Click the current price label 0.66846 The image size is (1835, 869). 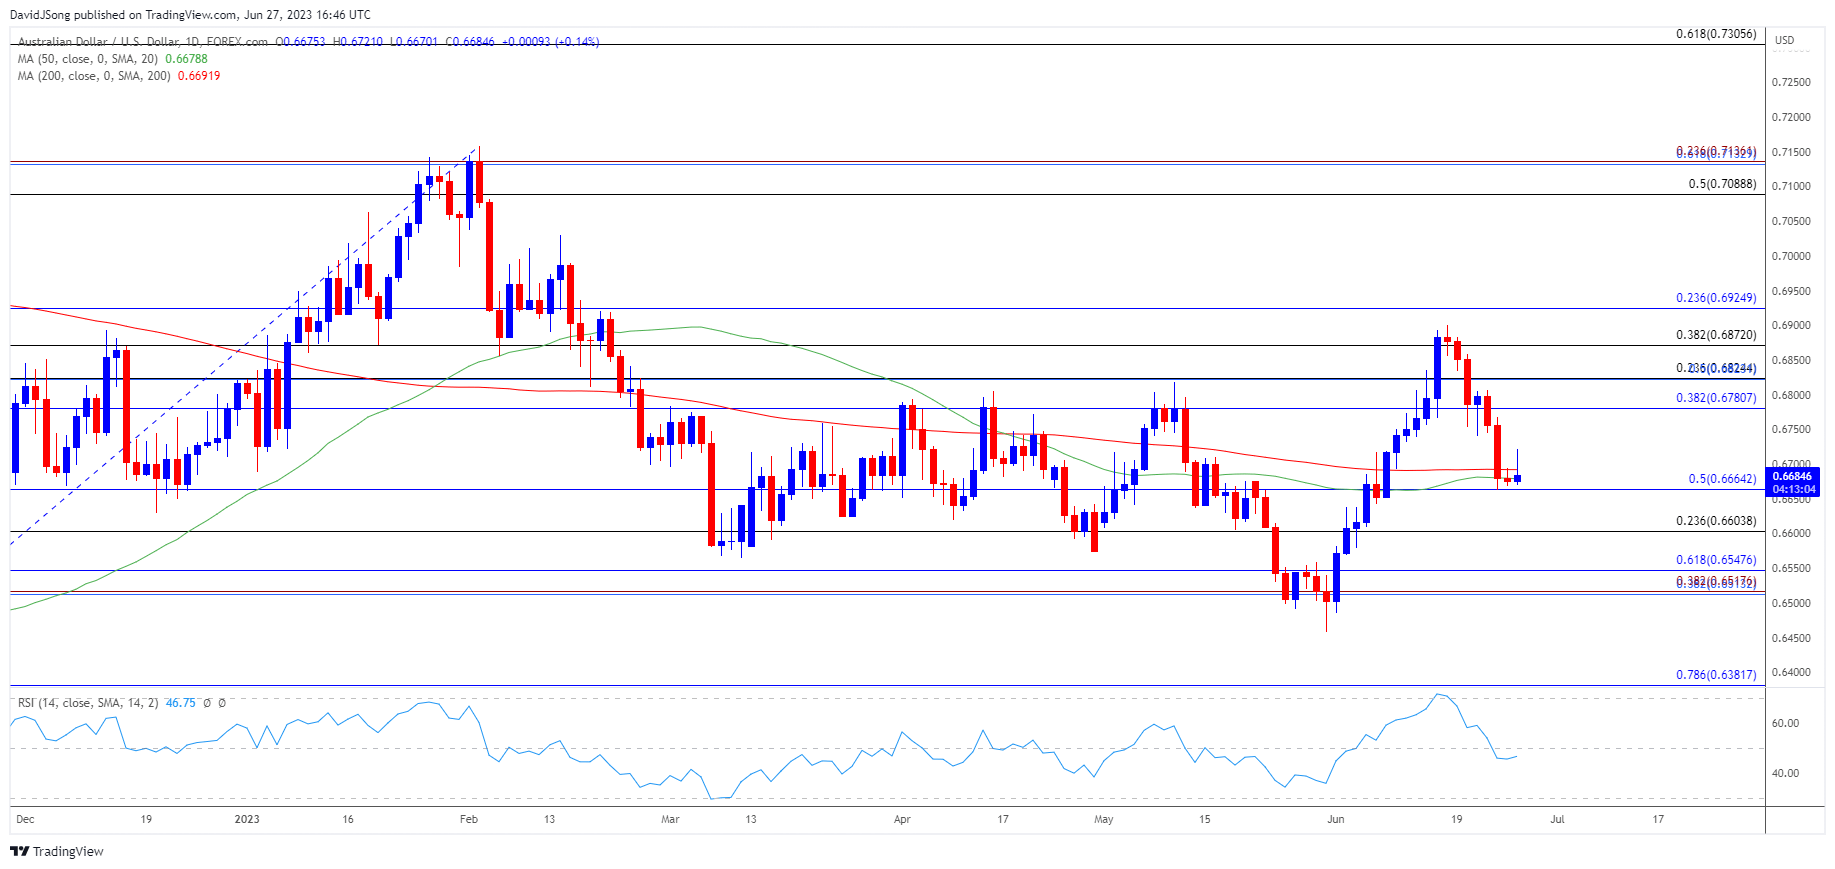[1793, 477]
